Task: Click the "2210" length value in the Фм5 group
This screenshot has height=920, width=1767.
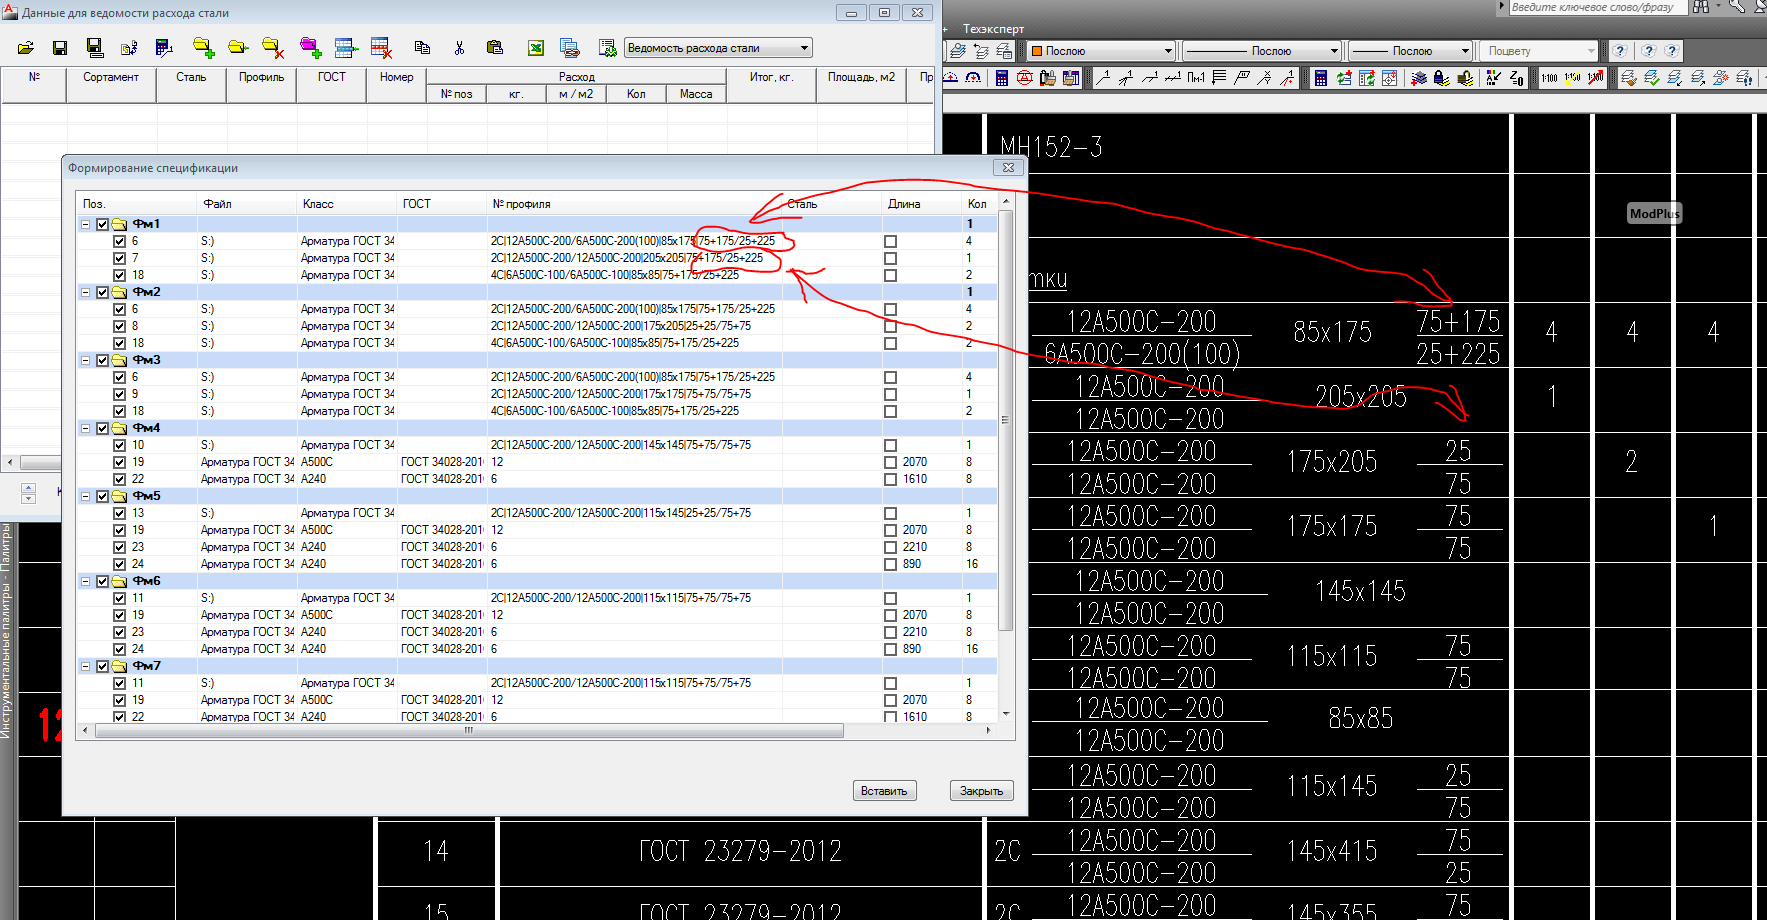Action: click(x=914, y=547)
